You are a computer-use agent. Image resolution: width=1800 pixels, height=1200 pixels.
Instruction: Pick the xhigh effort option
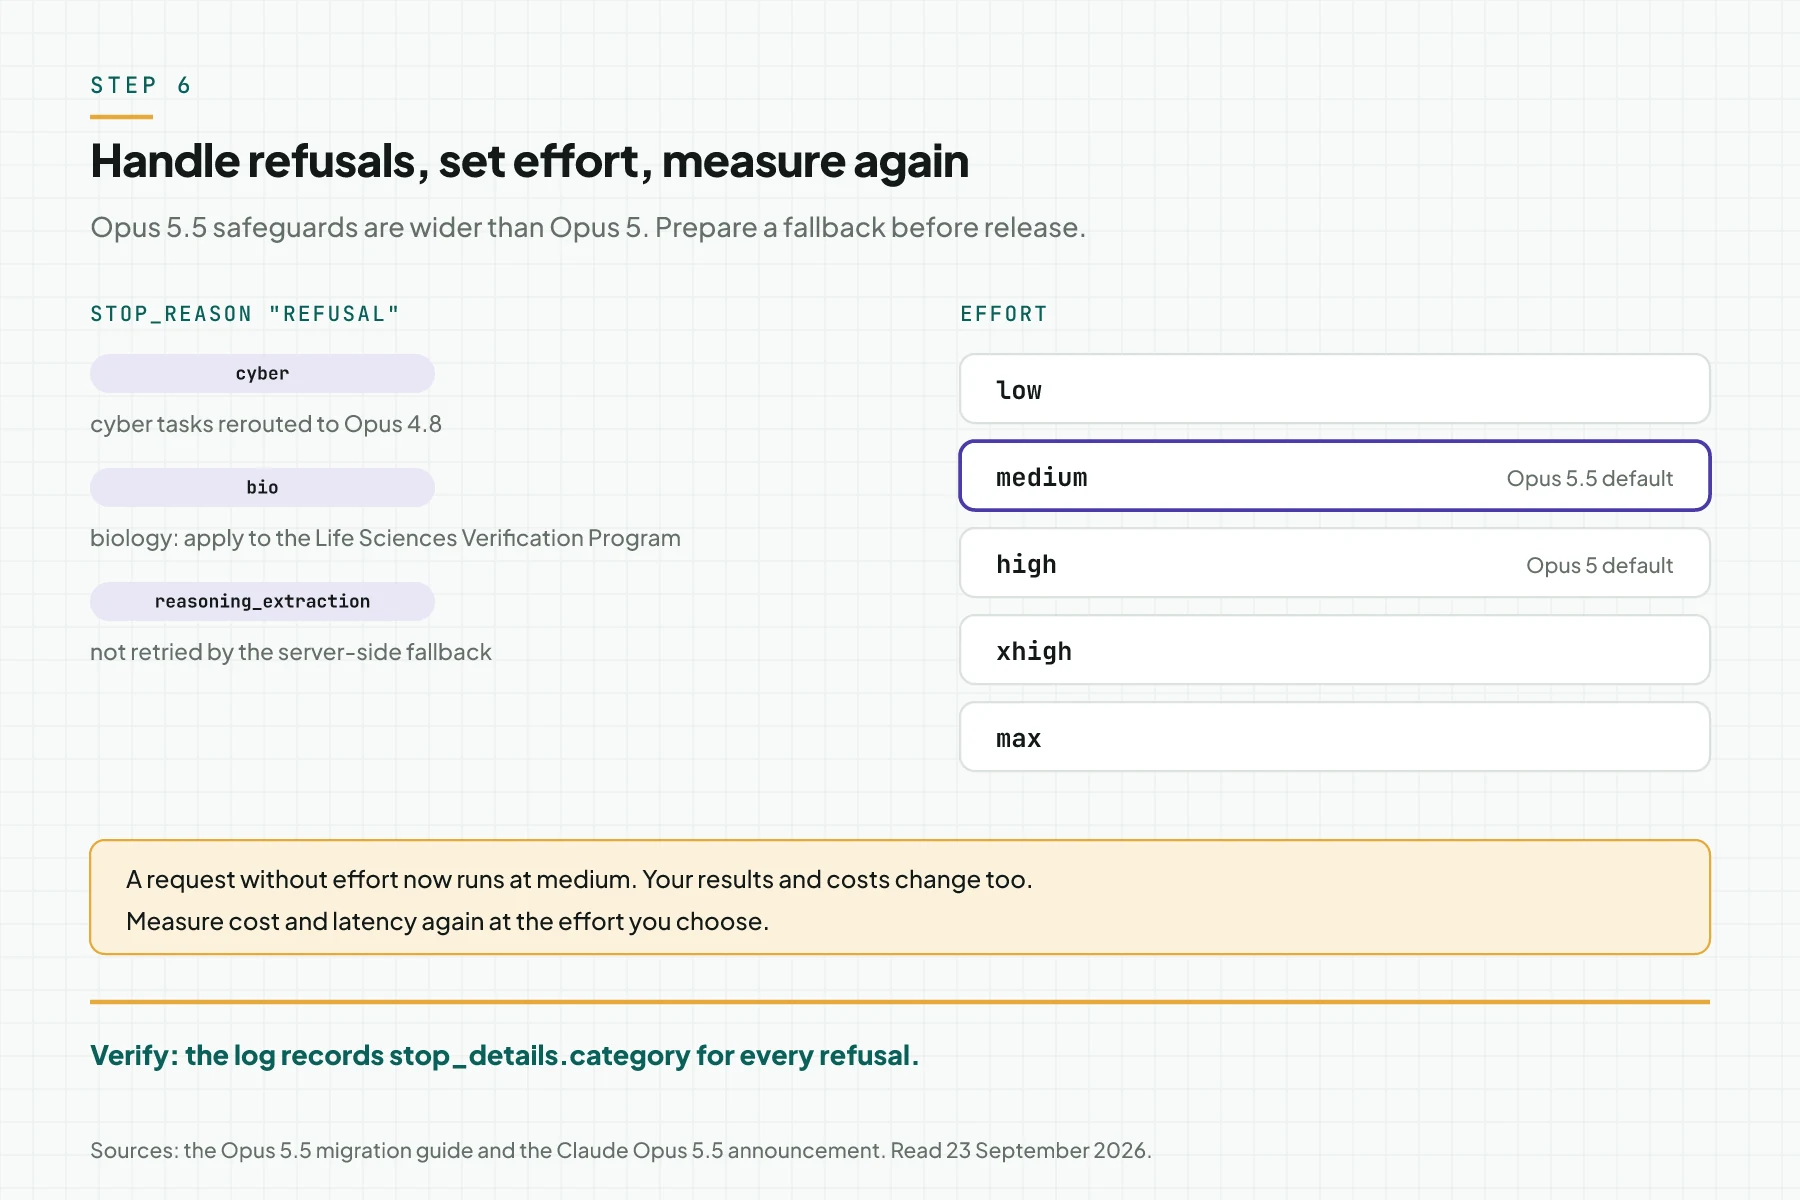click(x=1335, y=650)
